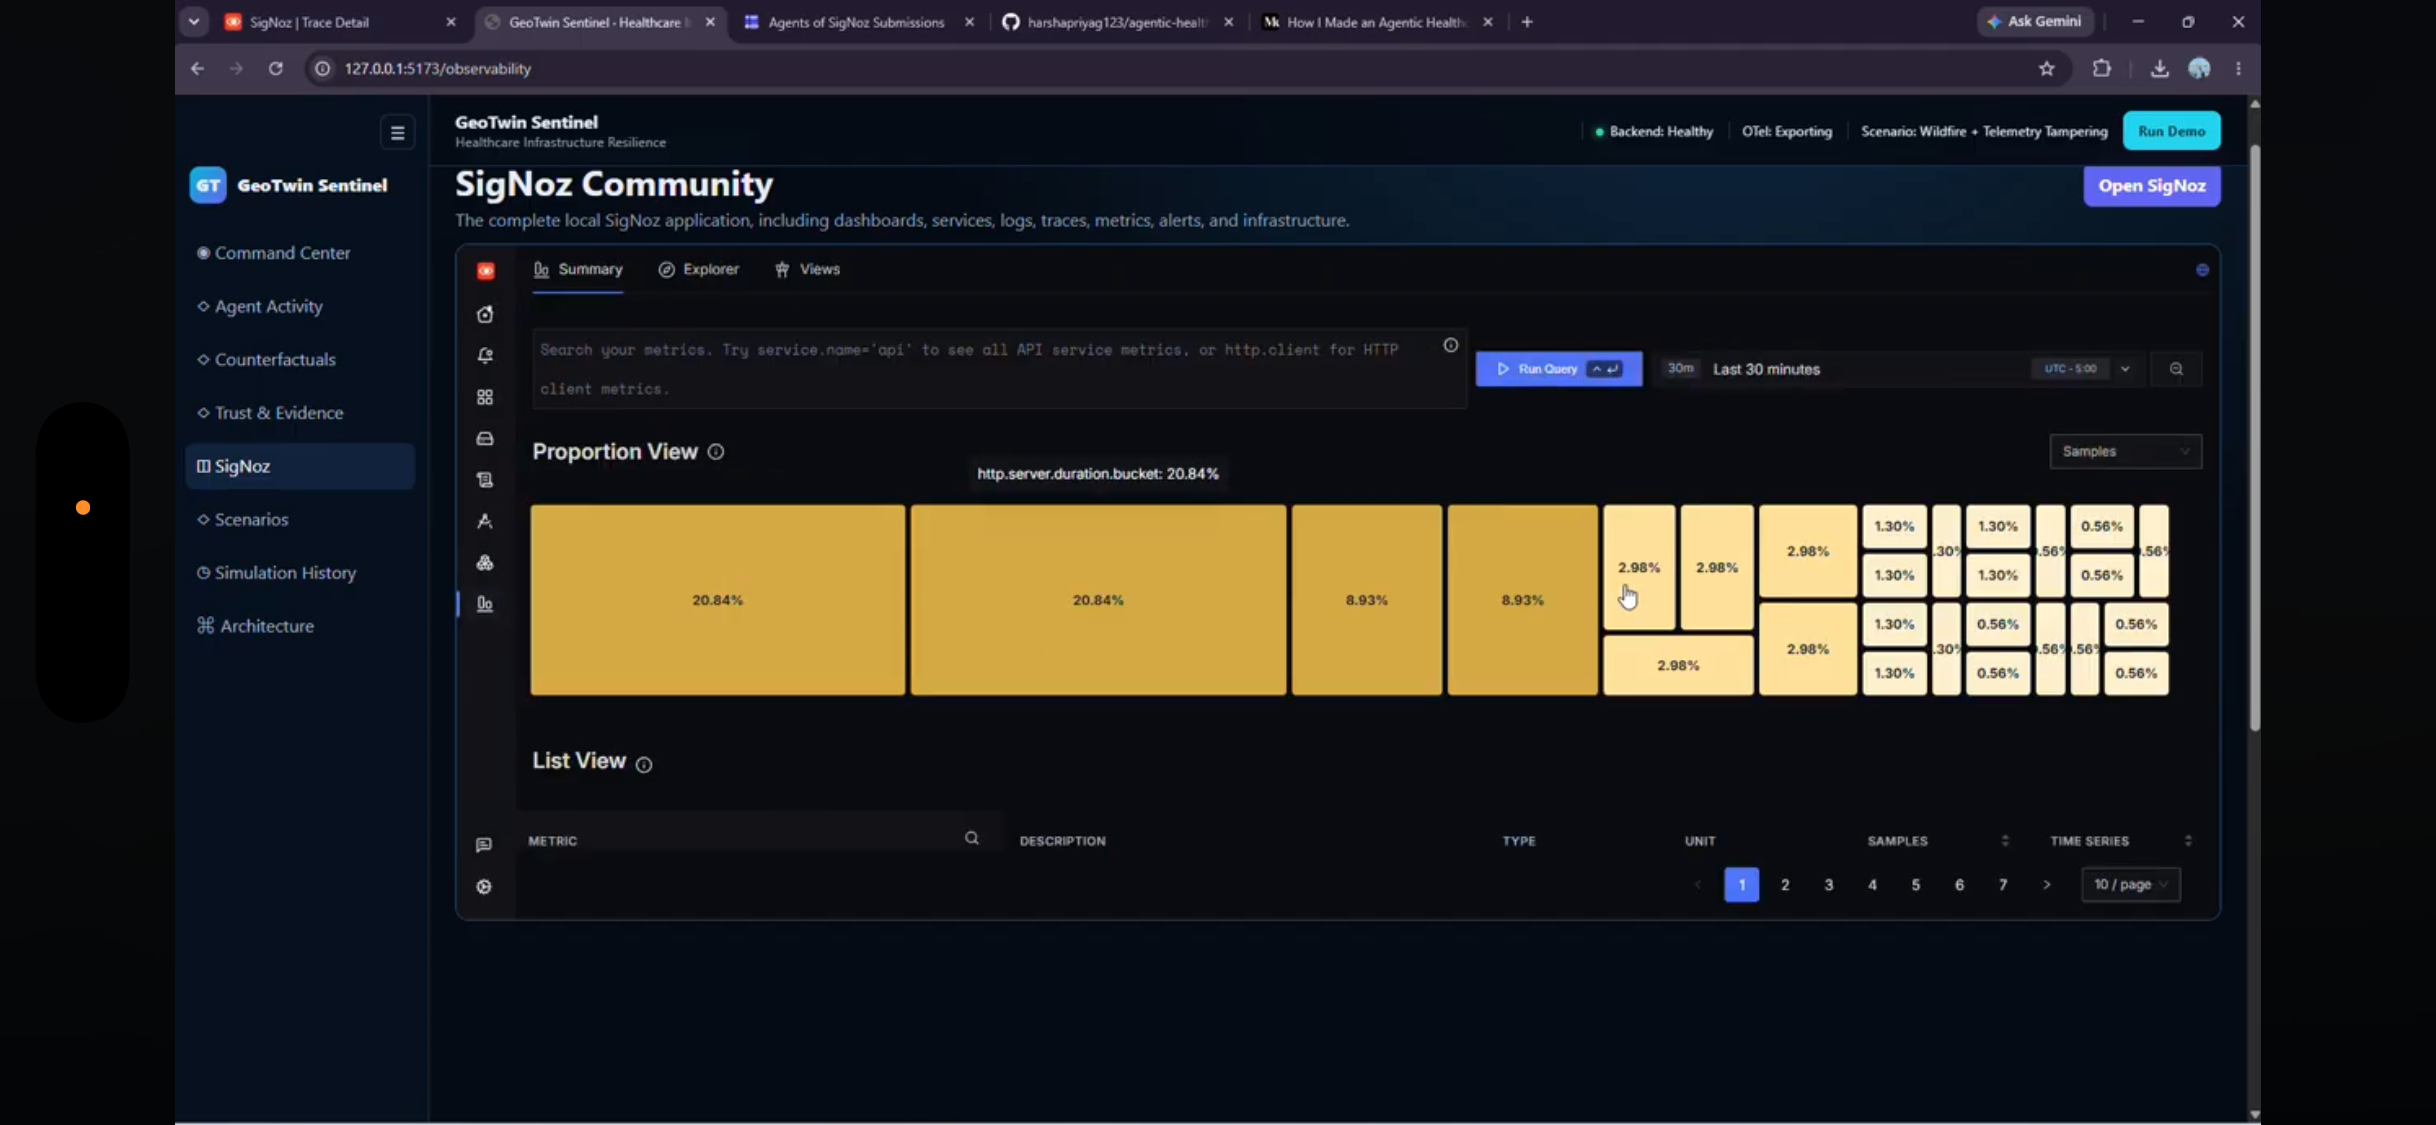
Task: Open the feedback message icon in SigNoz sidebar
Action: [x=484, y=845]
